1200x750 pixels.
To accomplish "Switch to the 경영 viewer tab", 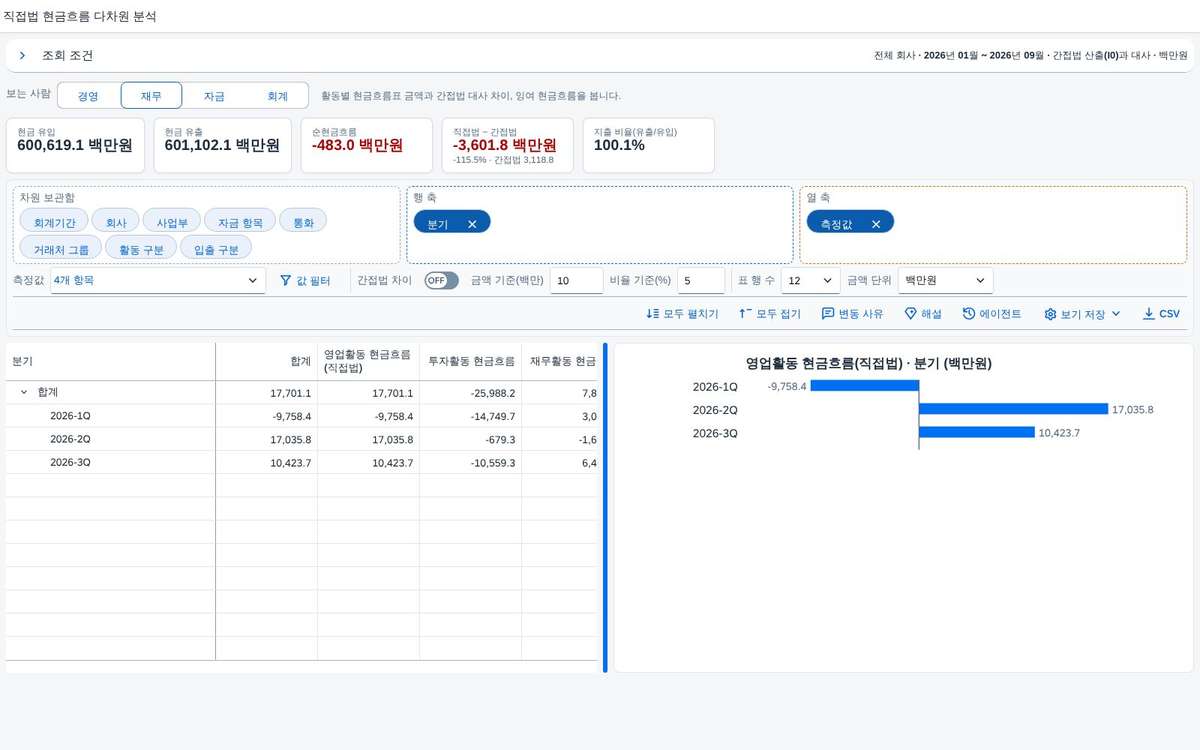I will tap(88, 96).
